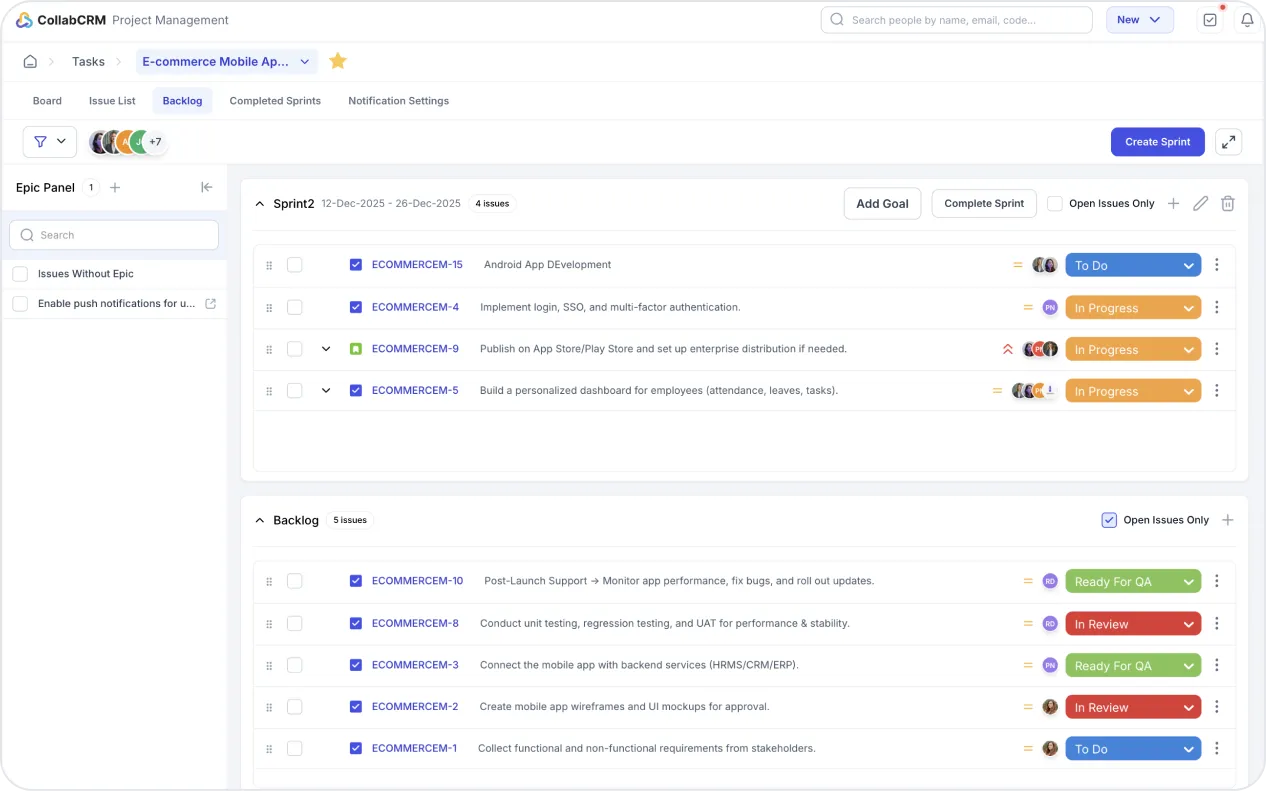Click the Epic Panel search field
The image size is (1266, 791).
click(114, 235)
